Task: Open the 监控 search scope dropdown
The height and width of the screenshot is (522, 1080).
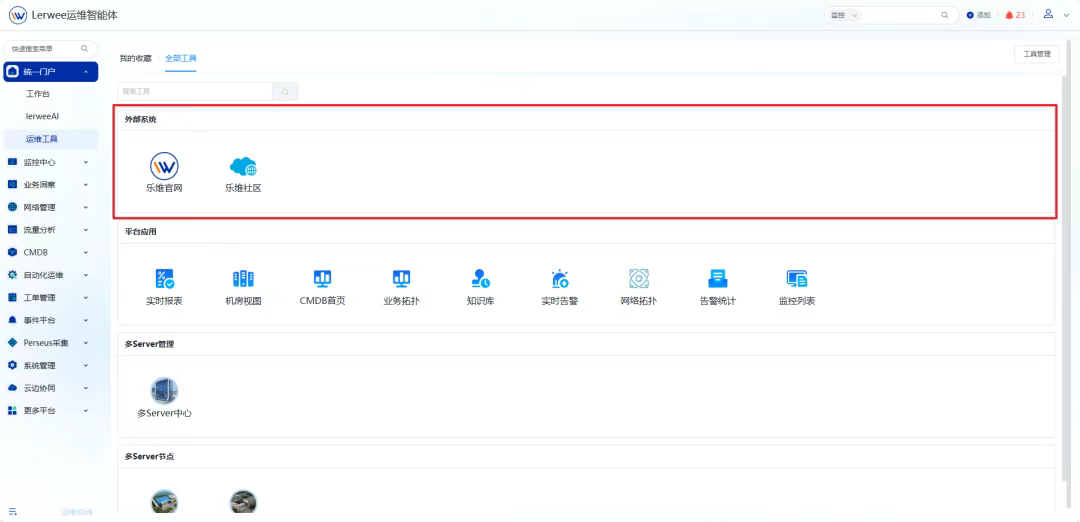Action: [845, 15]
